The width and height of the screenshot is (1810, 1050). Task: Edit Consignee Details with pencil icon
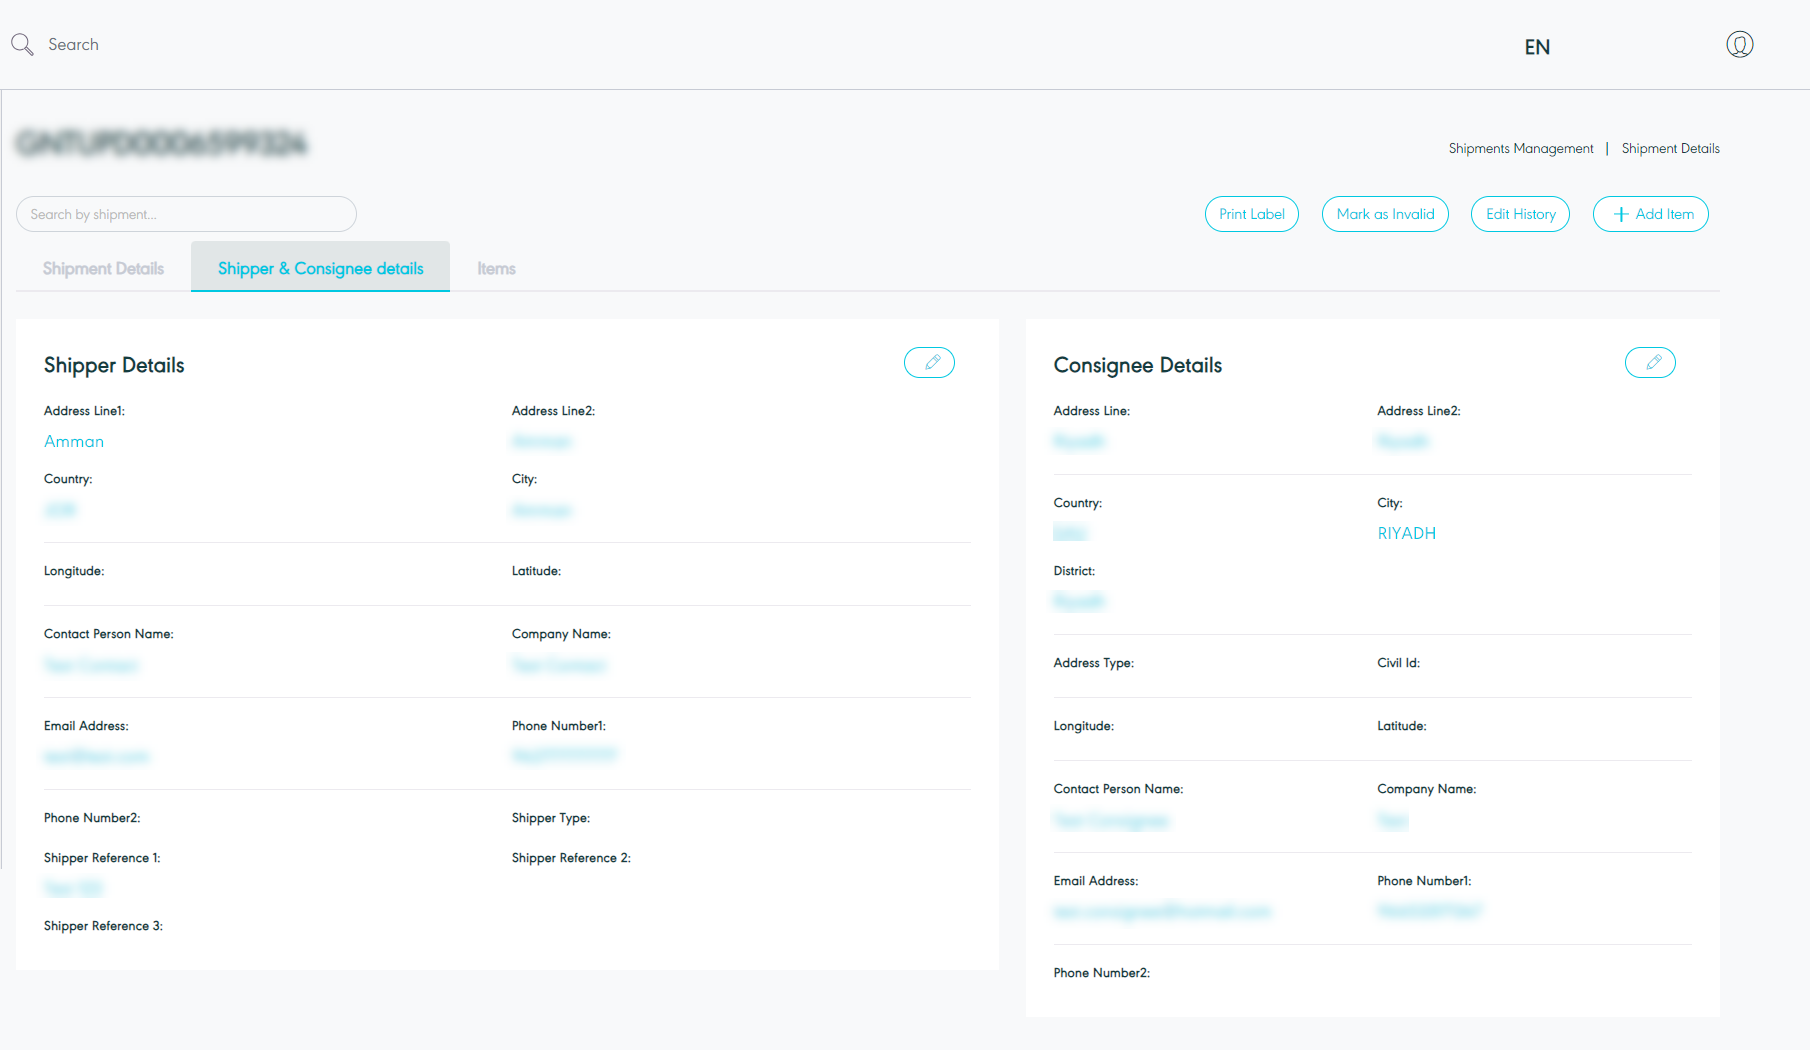point(1650,363)
